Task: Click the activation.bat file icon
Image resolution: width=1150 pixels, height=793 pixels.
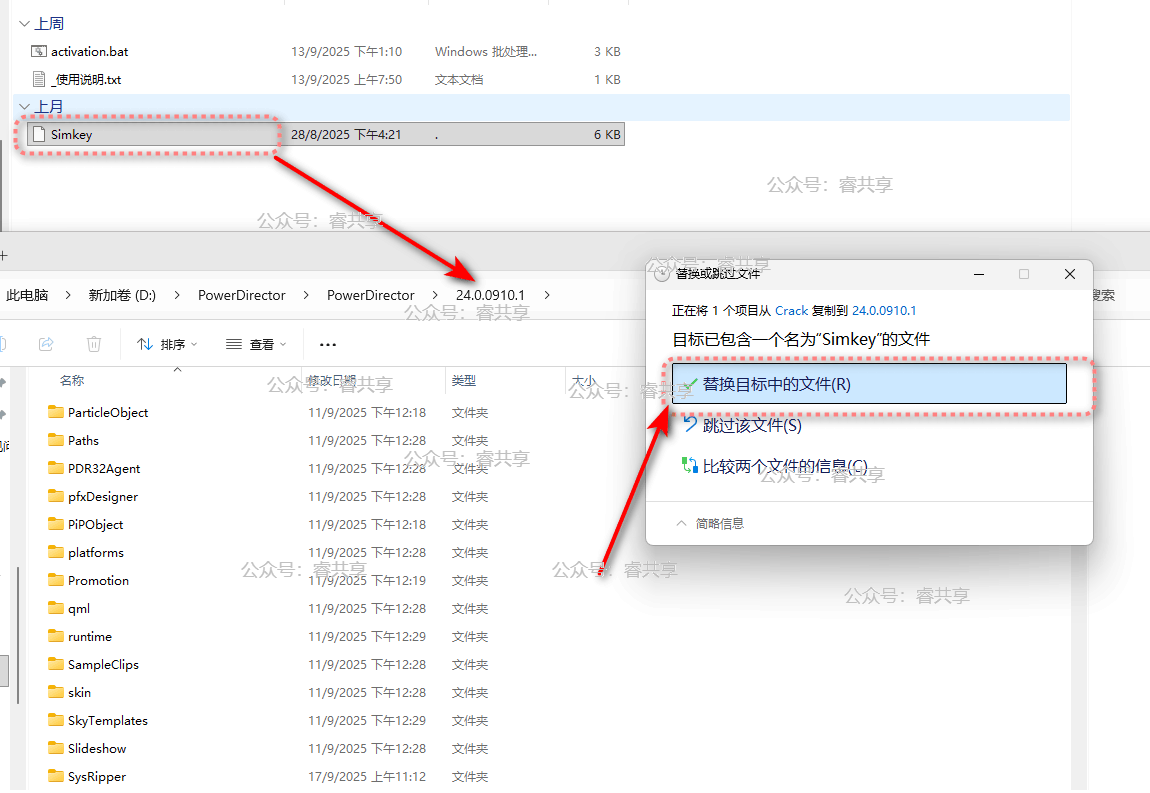Action: click(39, 51)
